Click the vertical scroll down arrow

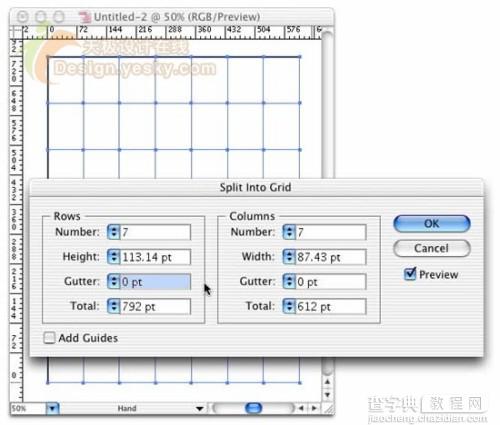coord(328,395)
